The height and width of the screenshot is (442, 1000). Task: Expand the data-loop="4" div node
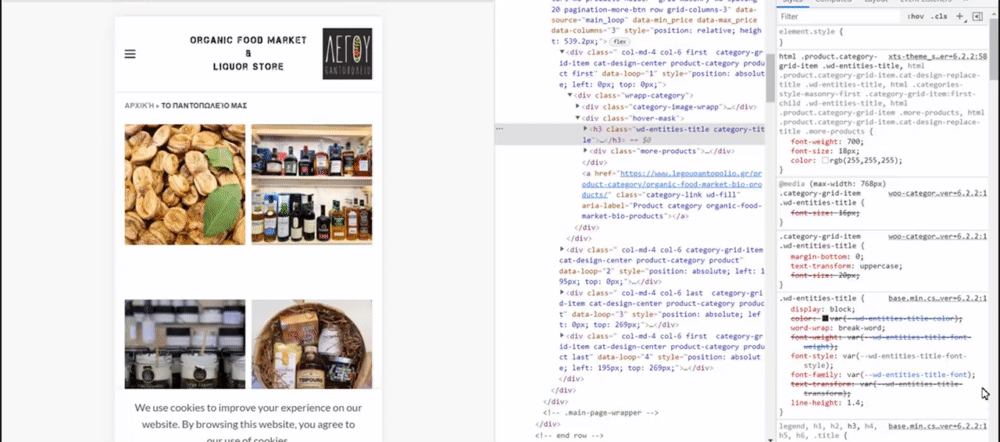[x=562, y=335]
